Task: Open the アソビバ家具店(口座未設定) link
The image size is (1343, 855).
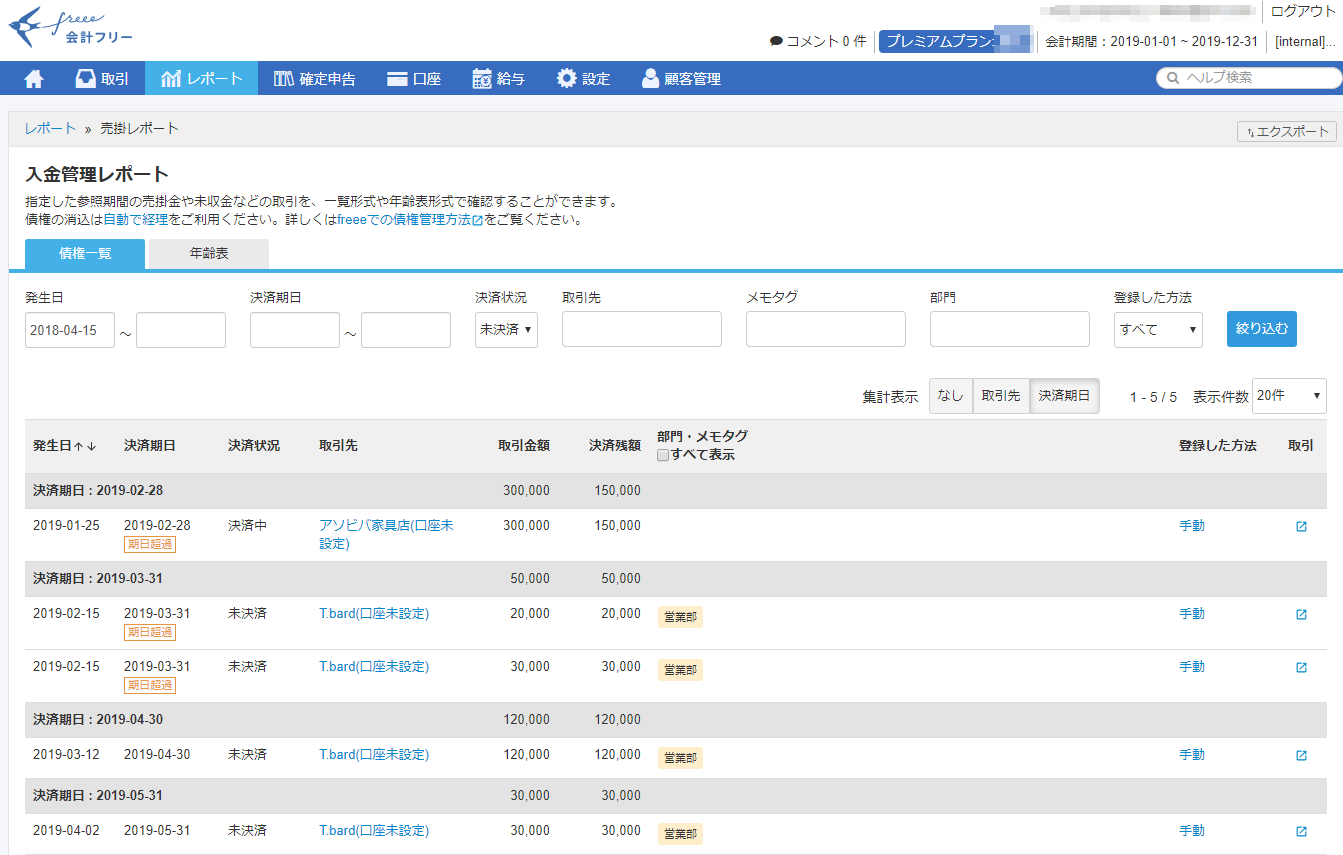Action: 386,534
